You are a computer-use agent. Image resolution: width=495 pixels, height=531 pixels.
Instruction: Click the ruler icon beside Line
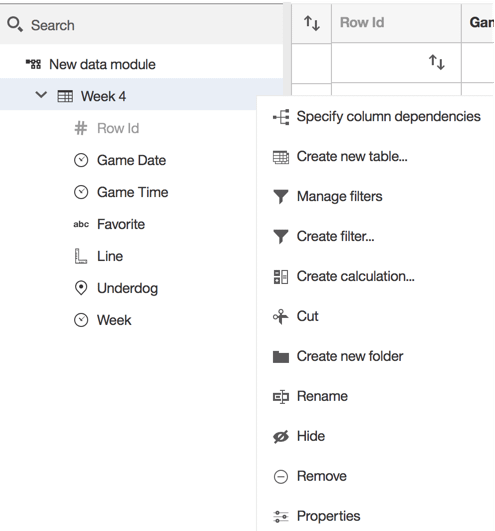[81, 256]
